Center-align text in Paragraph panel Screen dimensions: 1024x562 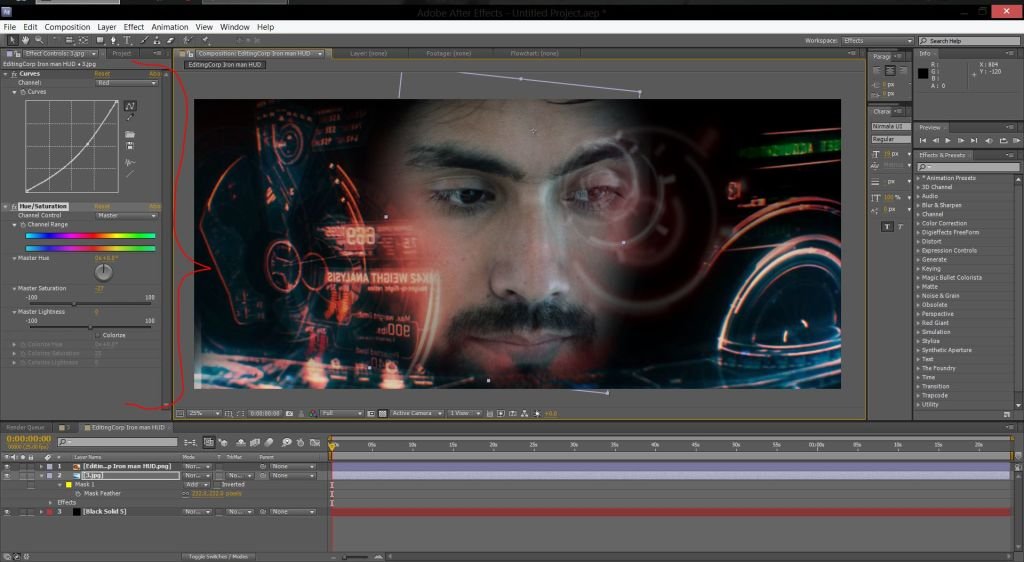889,70
